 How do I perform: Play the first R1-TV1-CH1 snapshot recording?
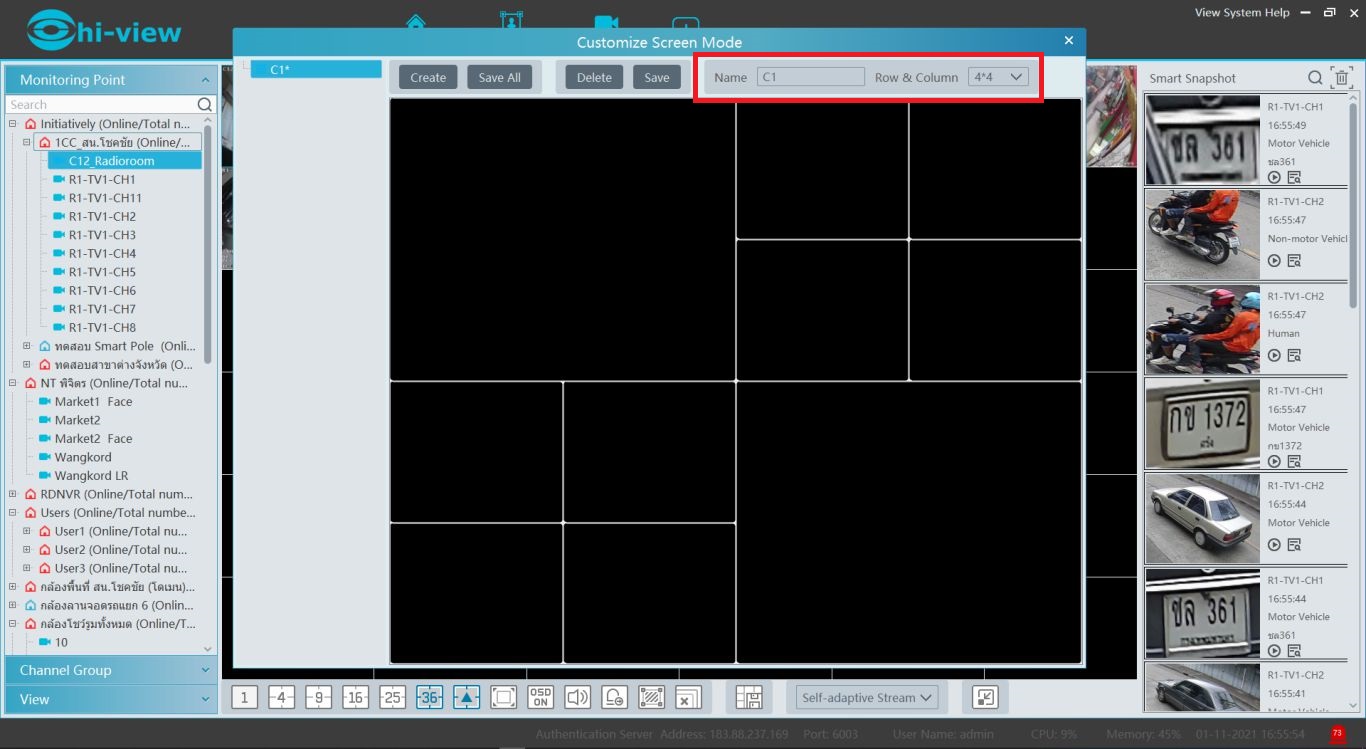coord(1274,177)
